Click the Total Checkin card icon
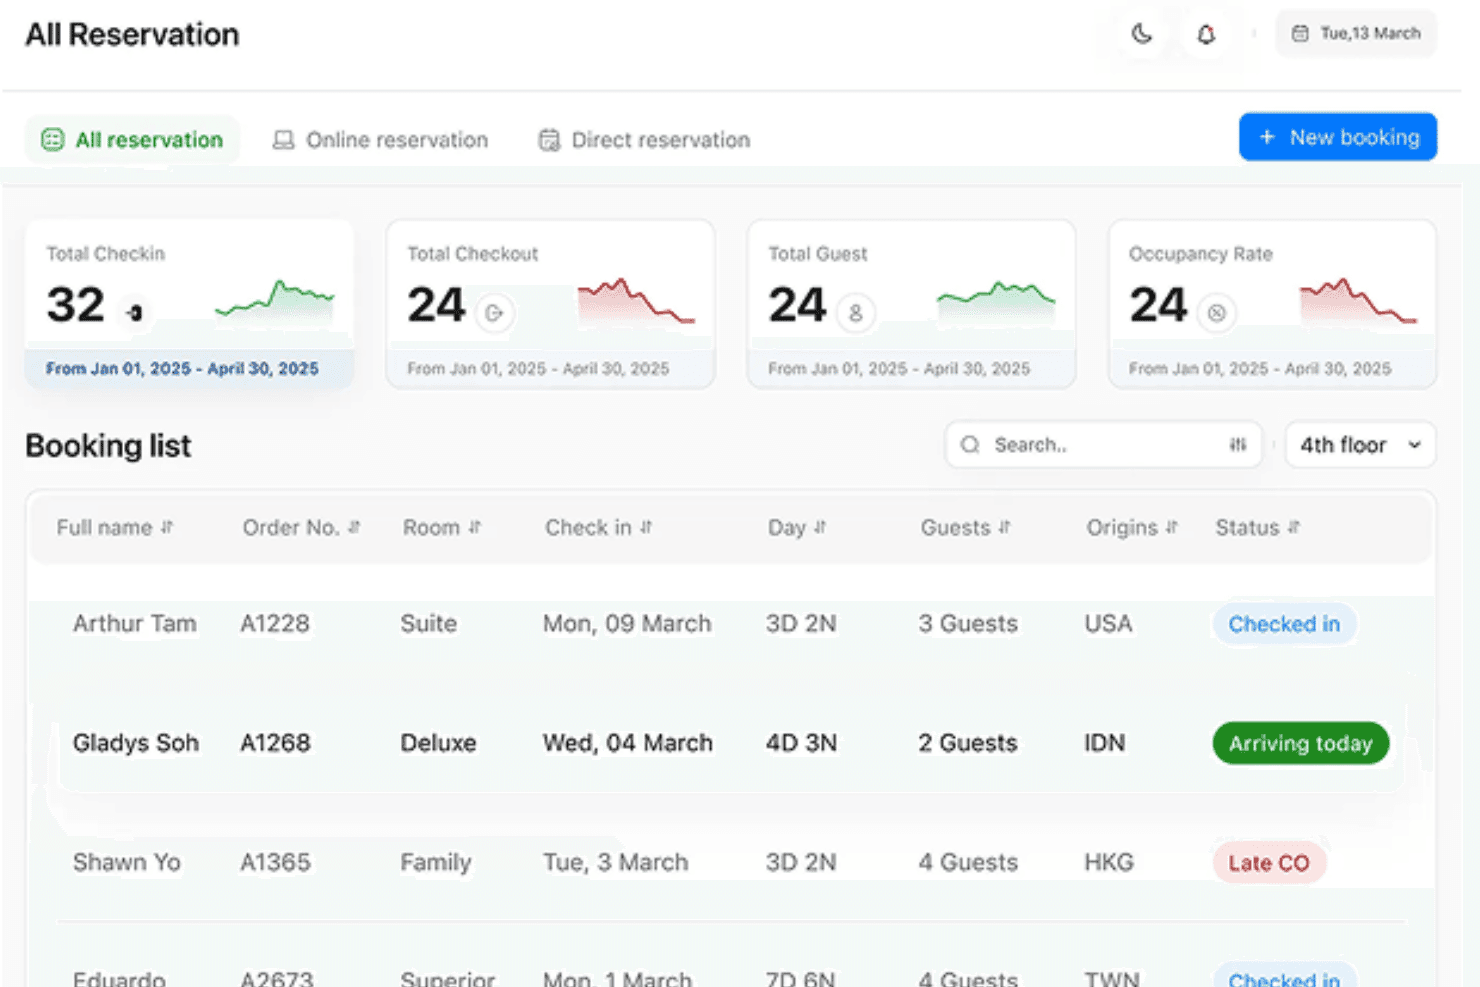This screenshot has width=1480, height=987. pos(135,313)
